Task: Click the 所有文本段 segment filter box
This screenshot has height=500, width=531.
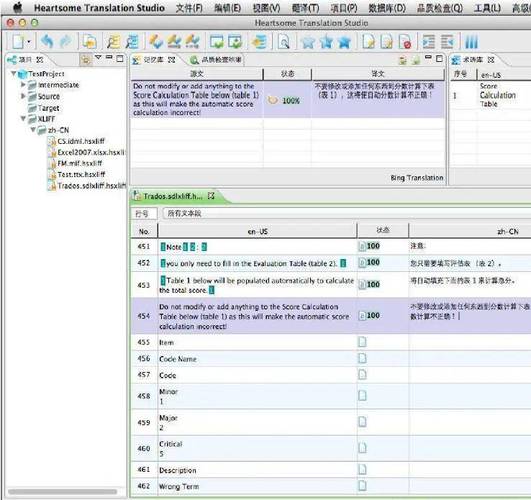Action: [x=347, y=213]
